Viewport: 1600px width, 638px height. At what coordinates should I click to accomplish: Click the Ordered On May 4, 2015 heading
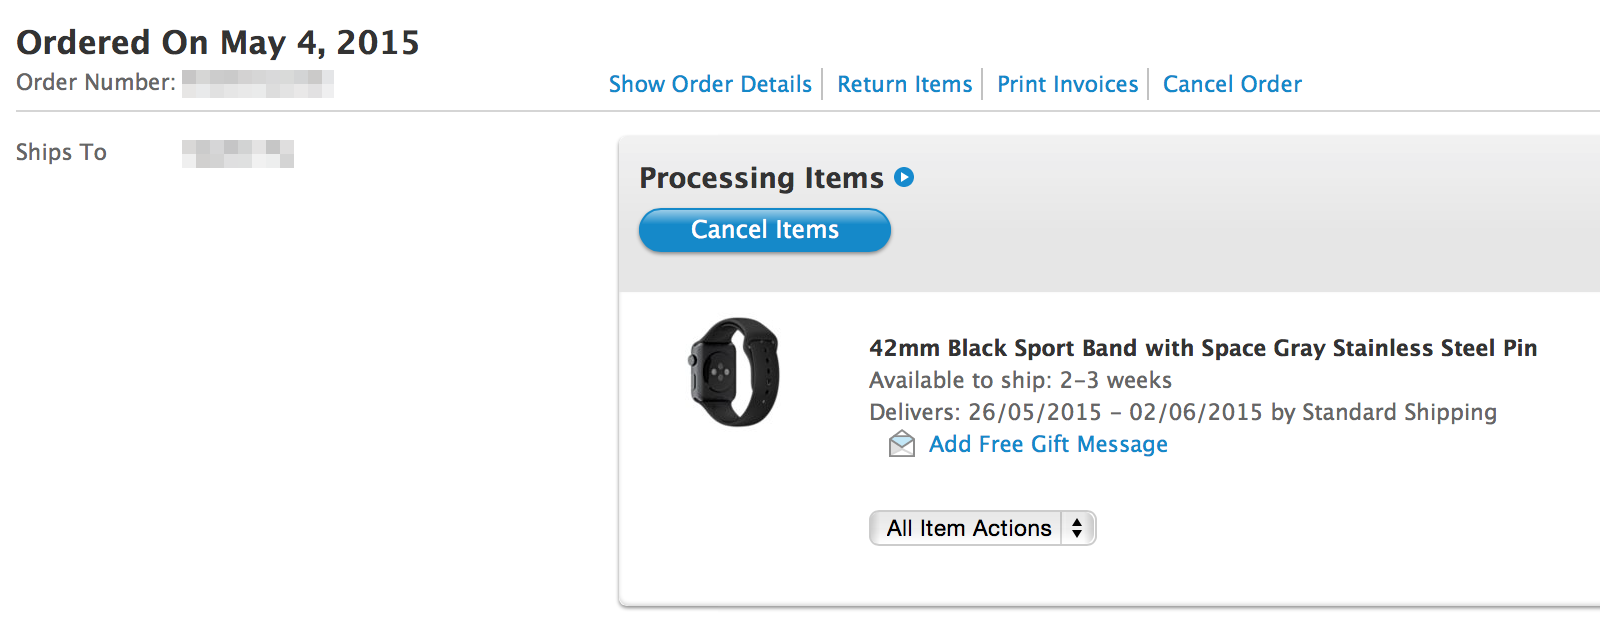pos(218,42)
